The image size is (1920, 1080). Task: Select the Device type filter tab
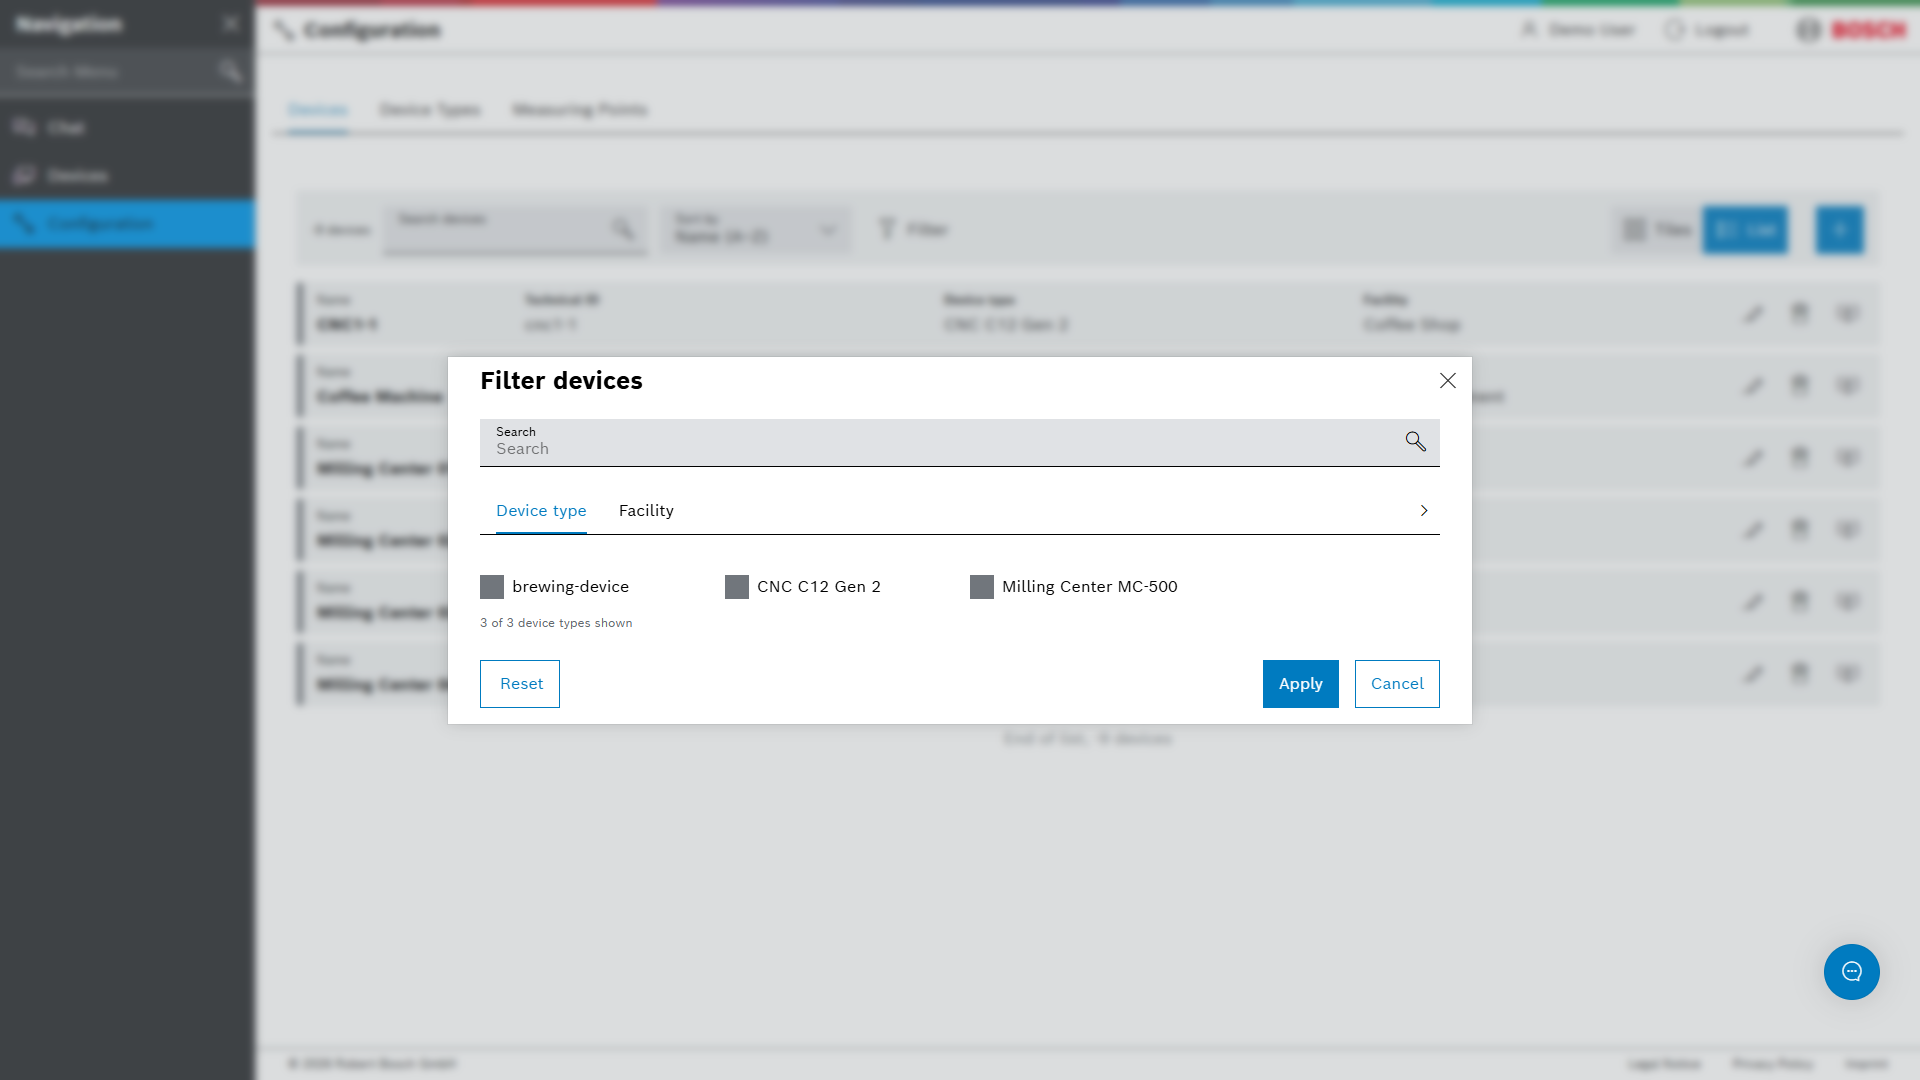tap(541, 511)
